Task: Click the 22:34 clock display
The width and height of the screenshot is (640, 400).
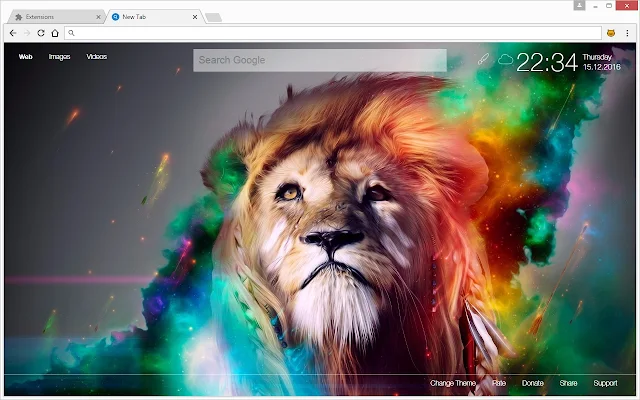Action: [x=547, y=62]
